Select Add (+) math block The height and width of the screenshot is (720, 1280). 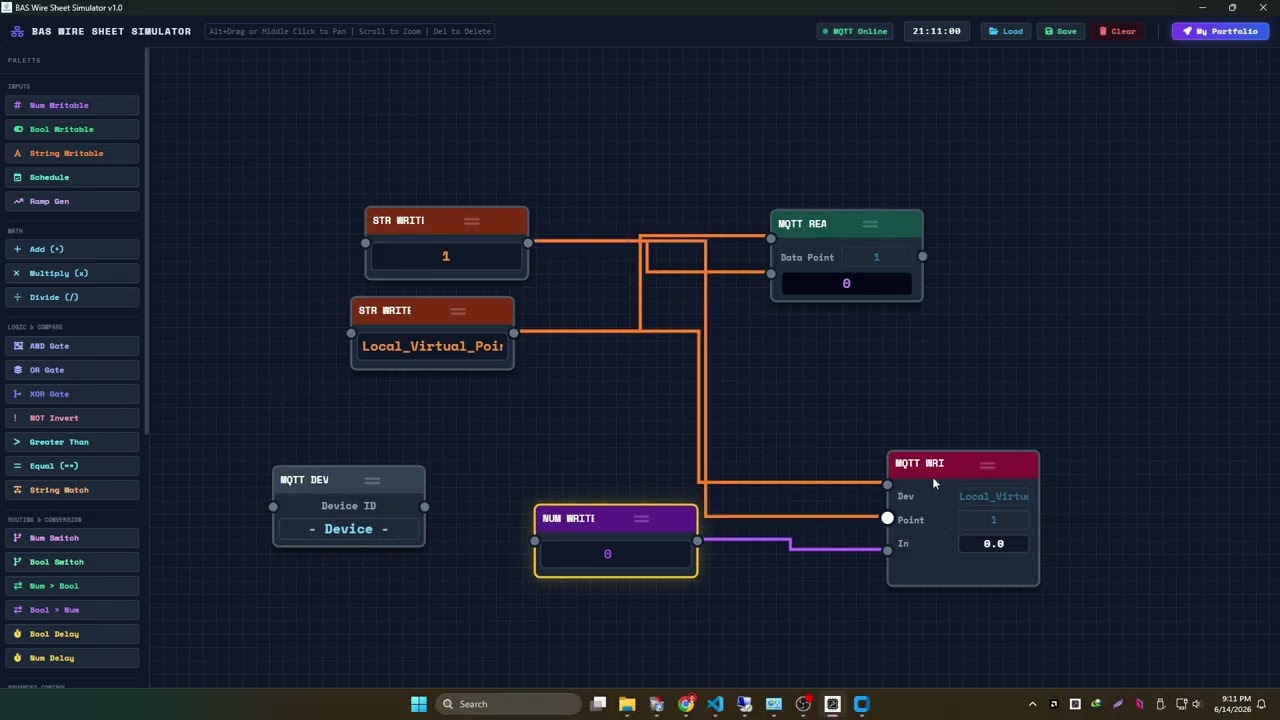72,249
